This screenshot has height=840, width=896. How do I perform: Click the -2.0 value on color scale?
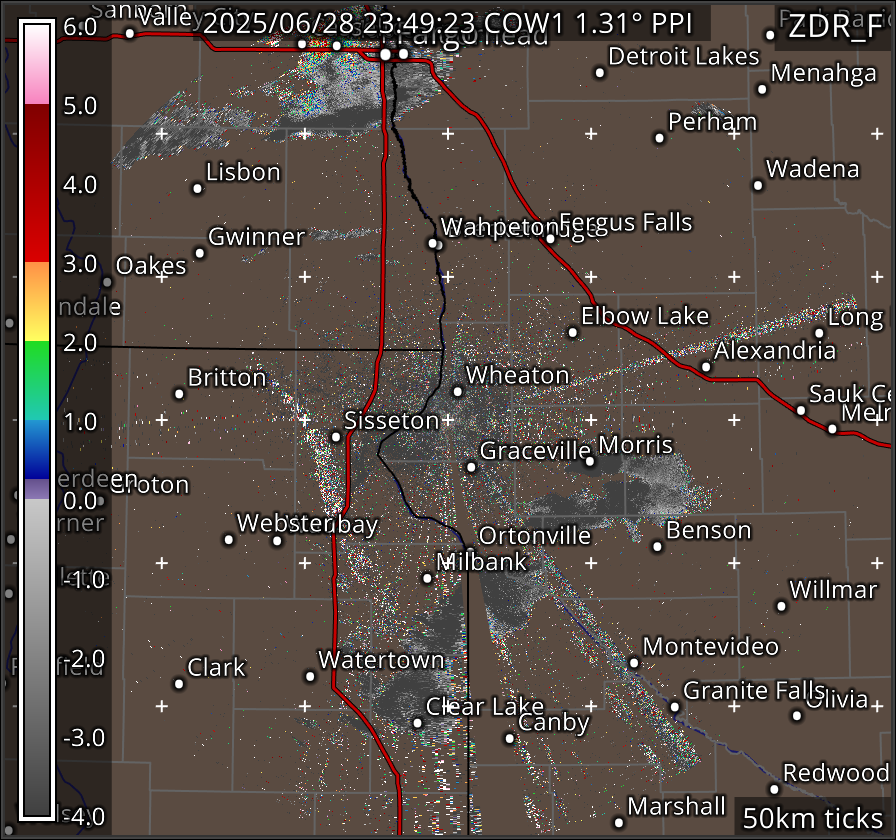pos(84,658)
